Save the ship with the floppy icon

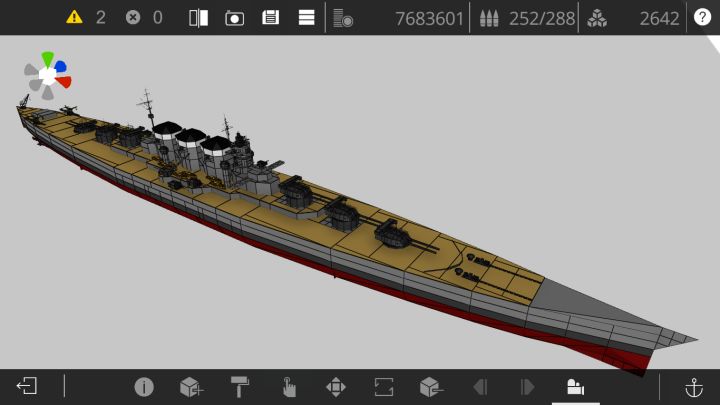[270, 18]
